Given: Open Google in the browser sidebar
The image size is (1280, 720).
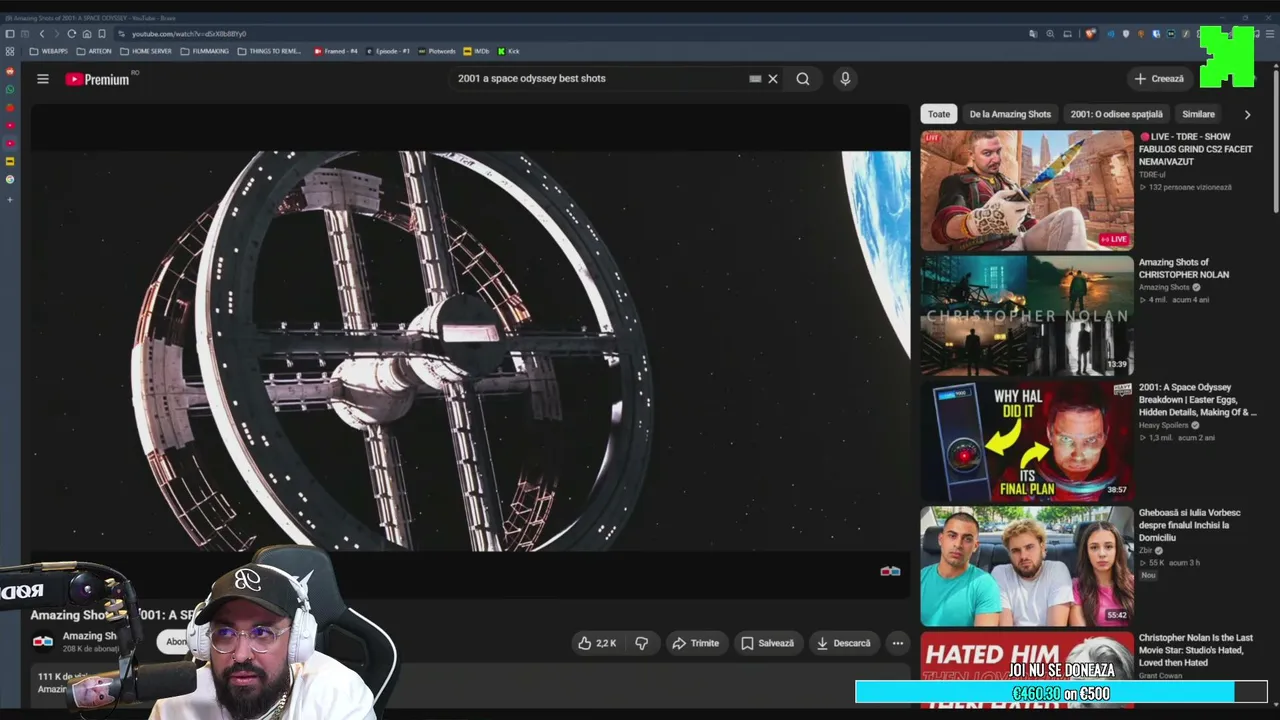Looking at the screenshot, I should click(10, 179).
